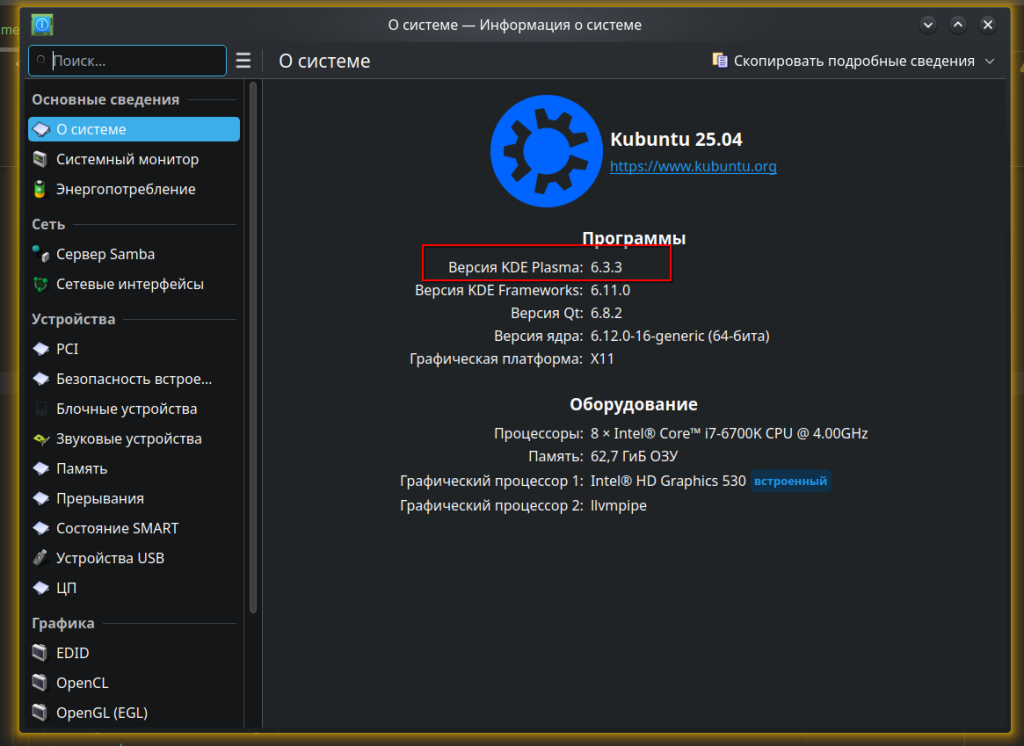The width and height of the screenshot is (1024, 746).
Task: Show Прерывания page
Action: pyautogui.click(x=134, y=498)
